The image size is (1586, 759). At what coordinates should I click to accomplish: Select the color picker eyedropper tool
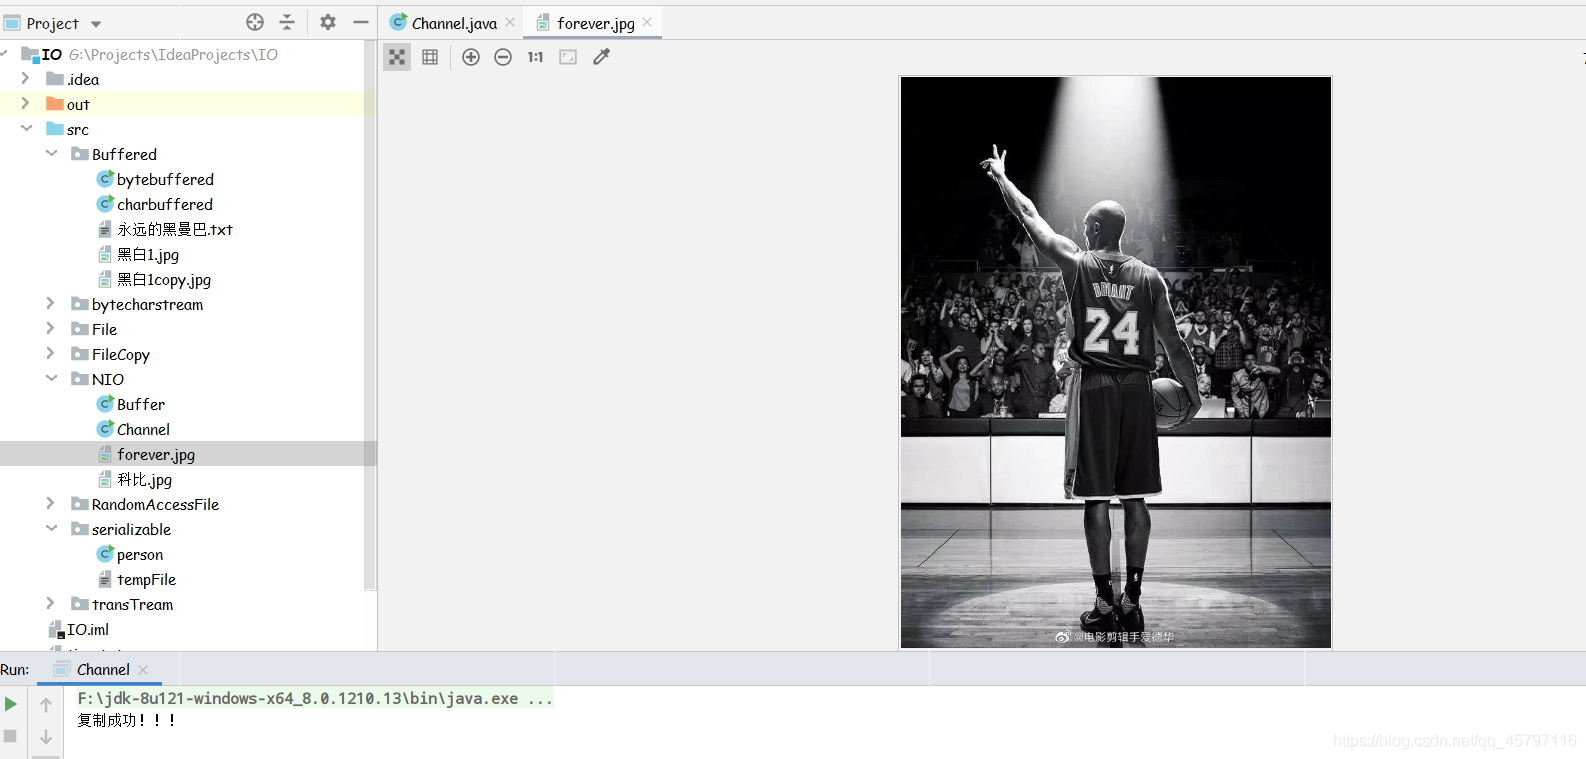(x=601, y=57)
